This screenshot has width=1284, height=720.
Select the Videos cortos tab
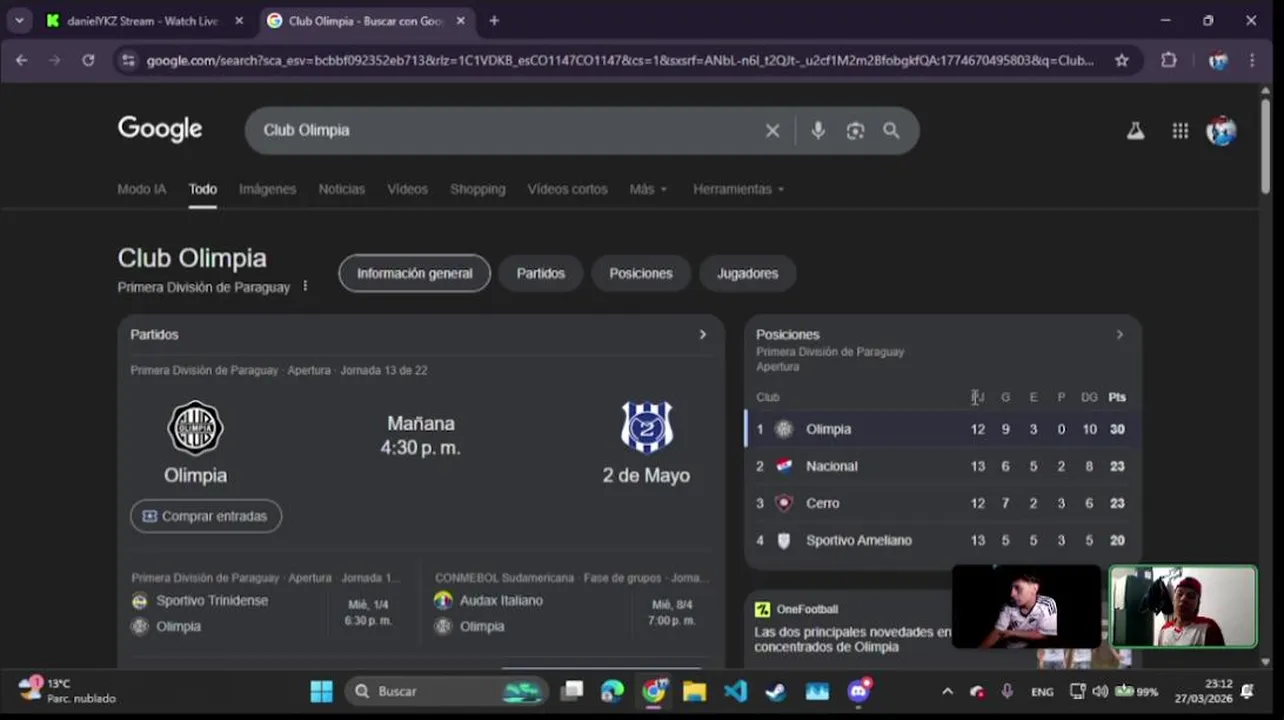(567, 189)
